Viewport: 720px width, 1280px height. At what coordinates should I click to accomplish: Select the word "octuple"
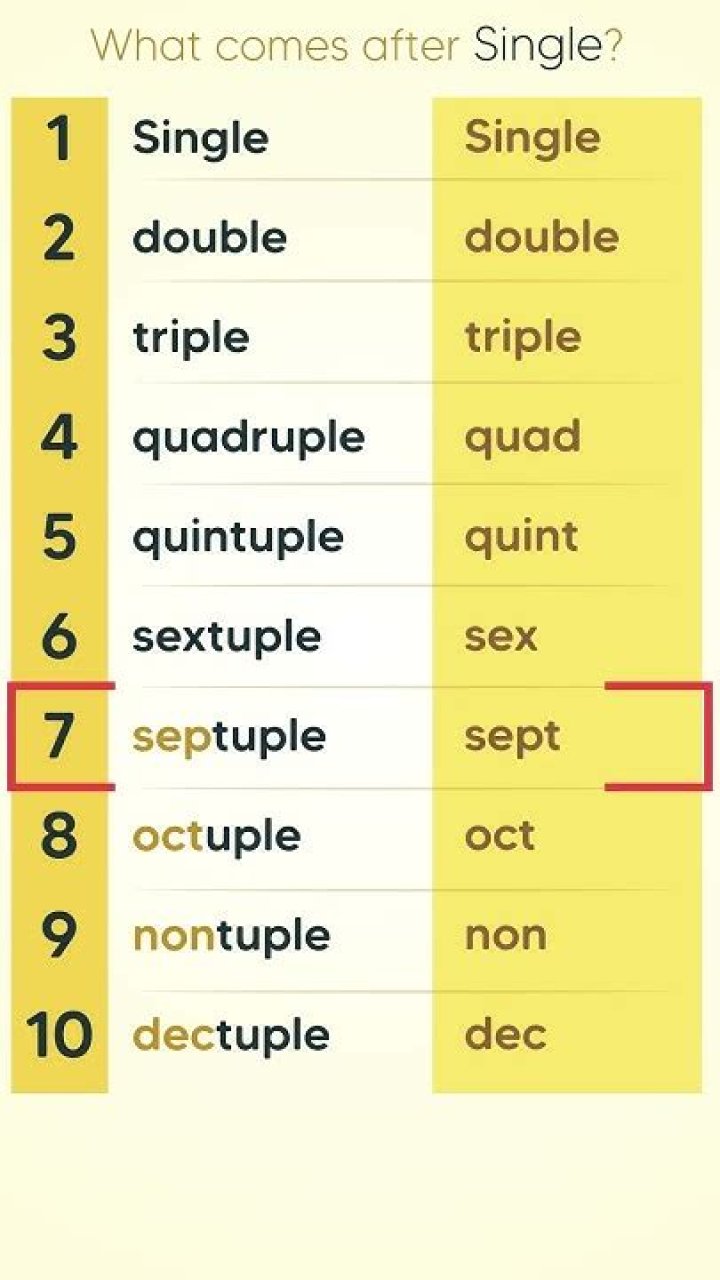coord(216,836)
